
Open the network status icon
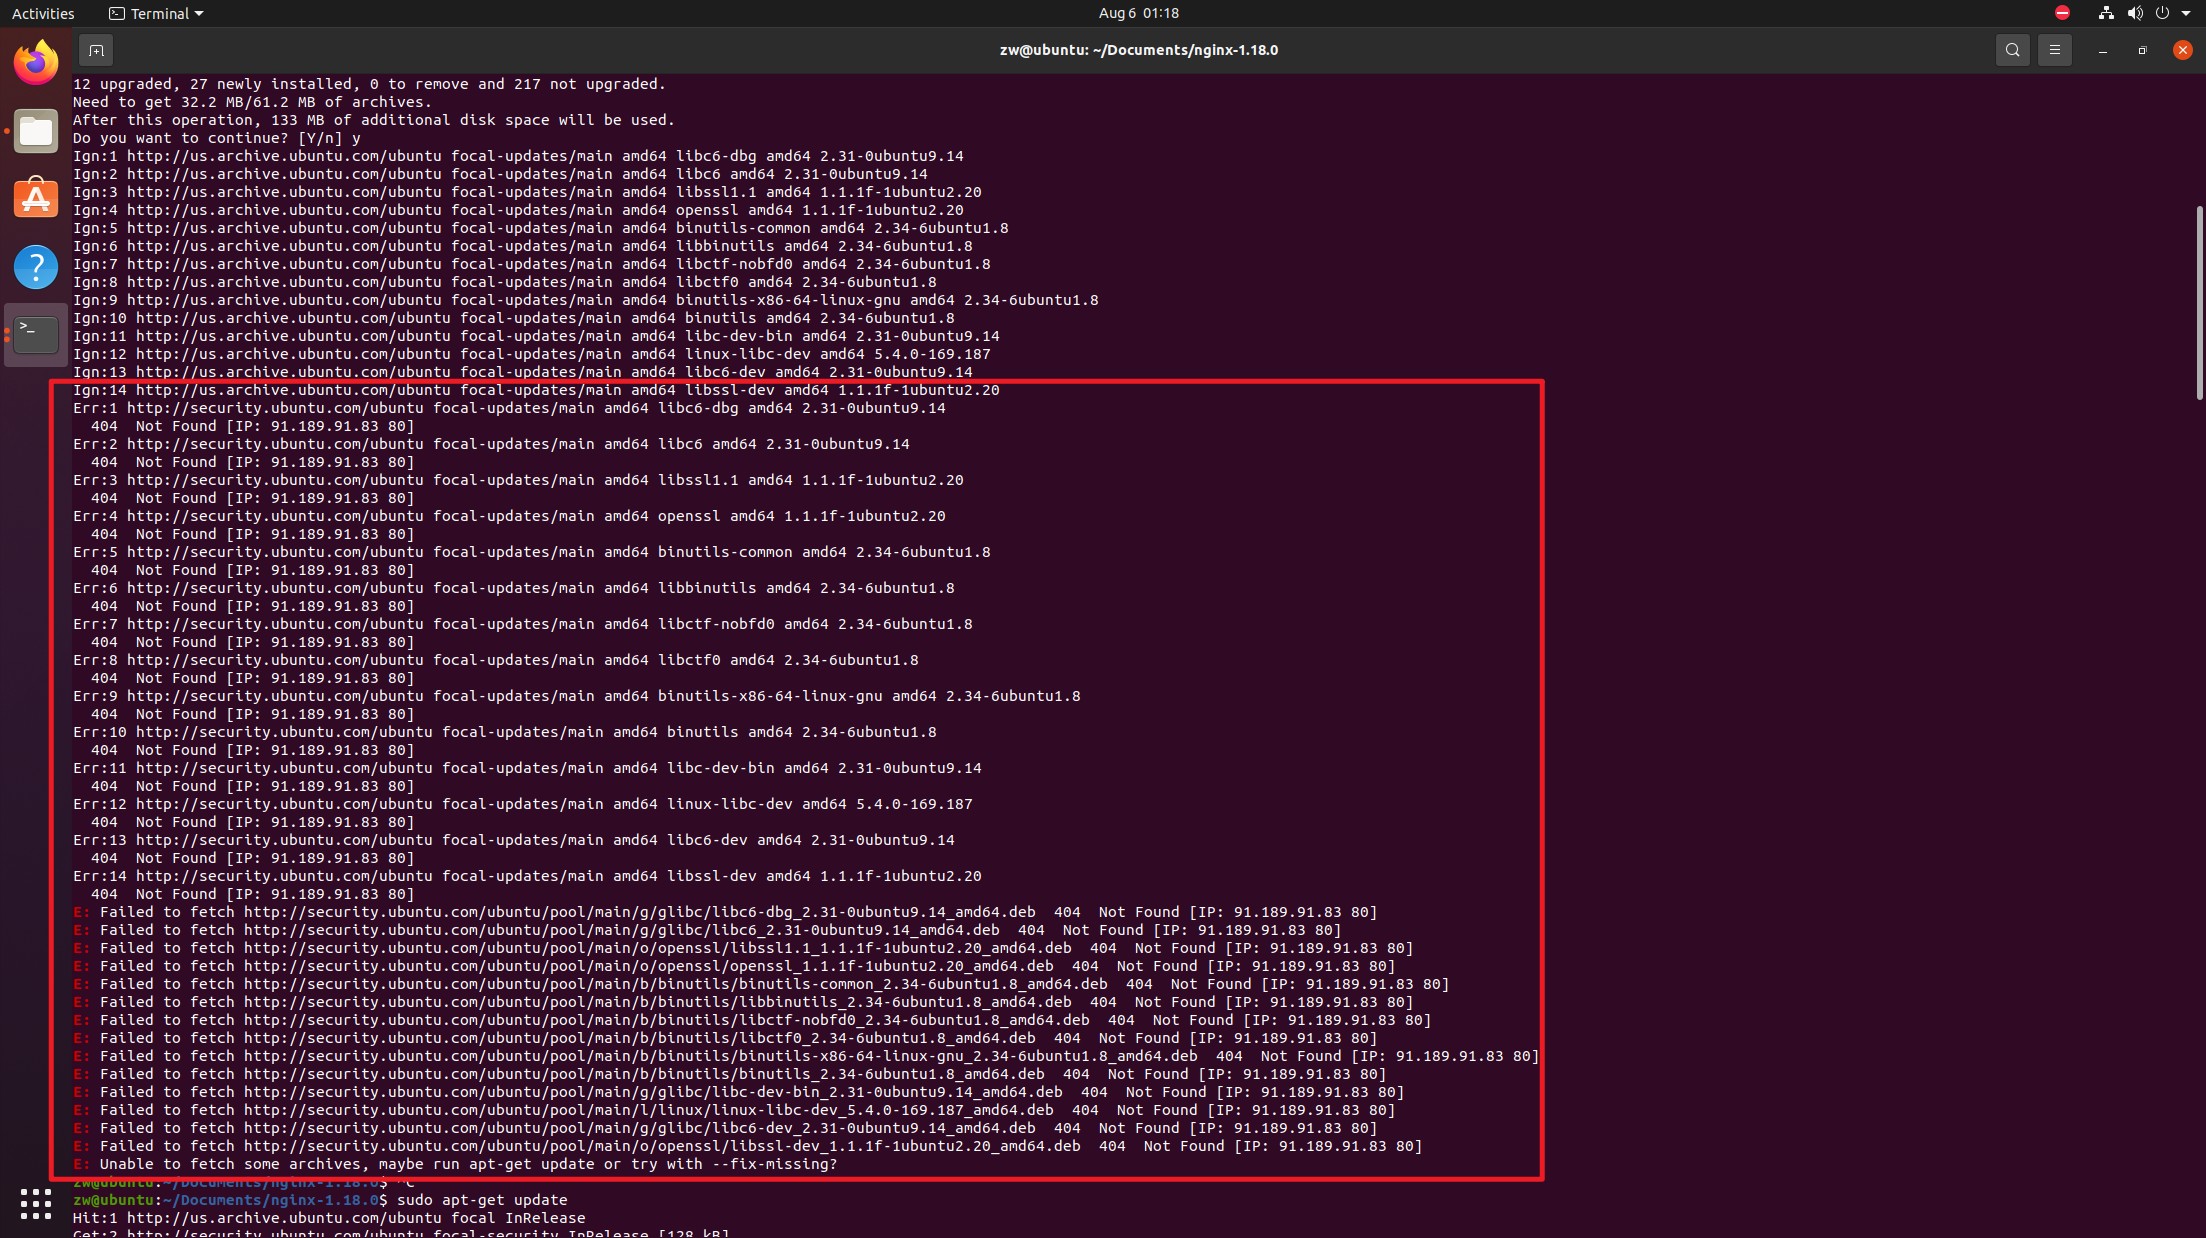[x=2106, y=13]
